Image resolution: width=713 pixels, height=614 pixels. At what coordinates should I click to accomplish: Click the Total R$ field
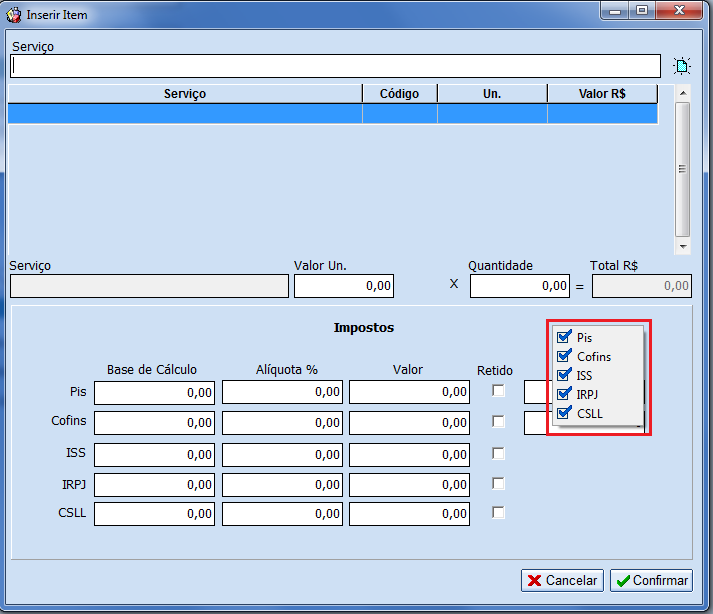tap(642, 286)
